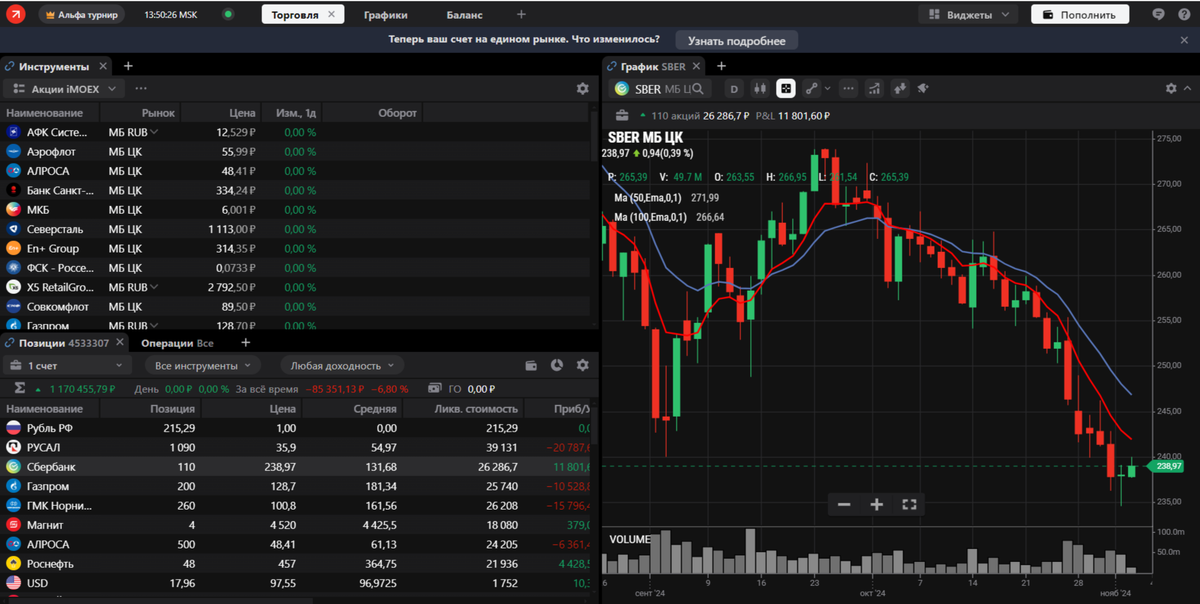This screenshot has width=1200, height=604.
Task: Expand the АФК Система market dropdown
Action: pyautogui.click(x=155, y=132)
